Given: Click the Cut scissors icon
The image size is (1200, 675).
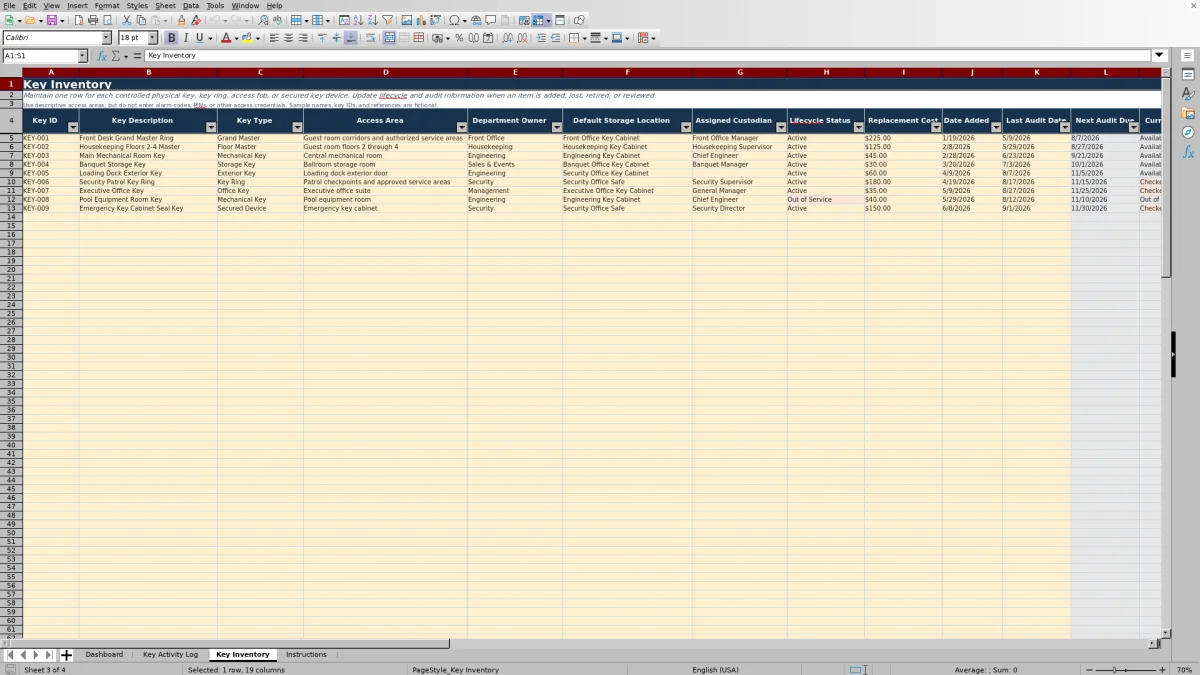Looking at the screenshot, I should coord(126,20).
